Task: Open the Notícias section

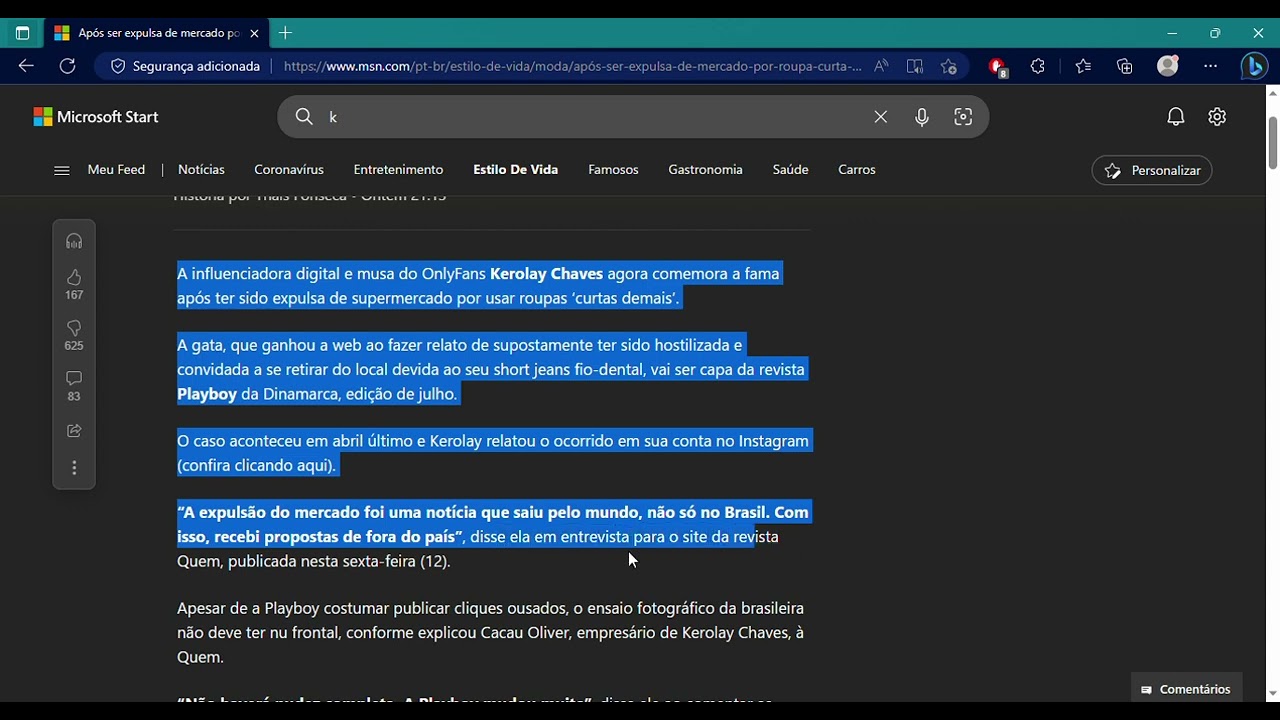Action: [201, 170]
